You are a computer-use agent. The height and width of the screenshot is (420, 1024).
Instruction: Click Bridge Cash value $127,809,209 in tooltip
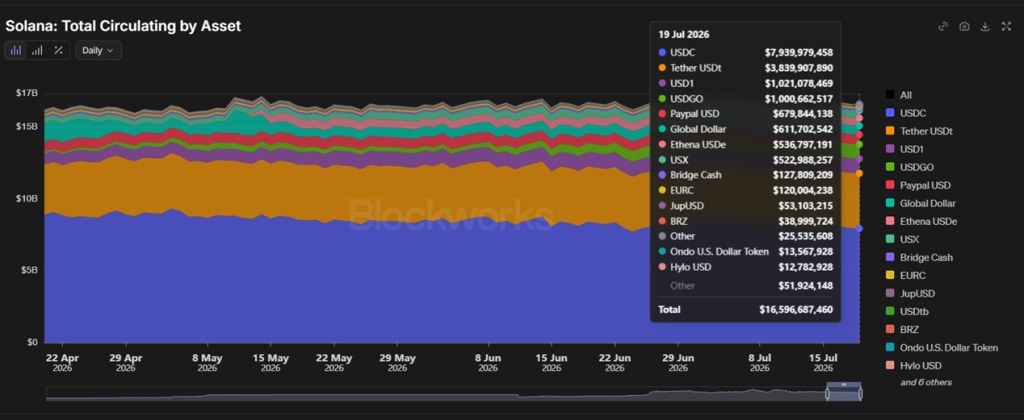pyautogui.click(x=803, y=175)
